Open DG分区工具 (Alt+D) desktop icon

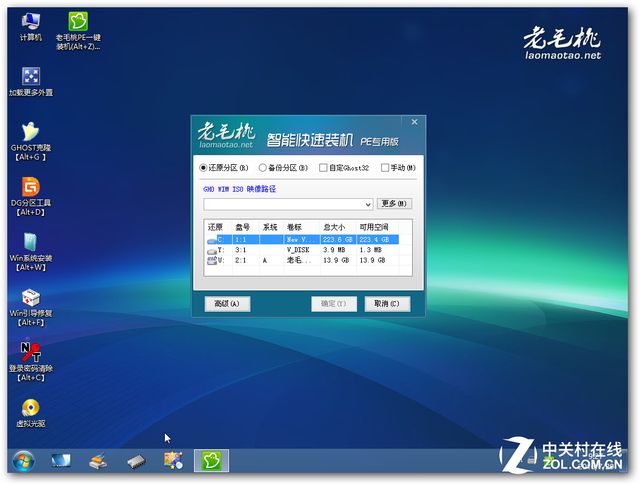tap(31, 196)
